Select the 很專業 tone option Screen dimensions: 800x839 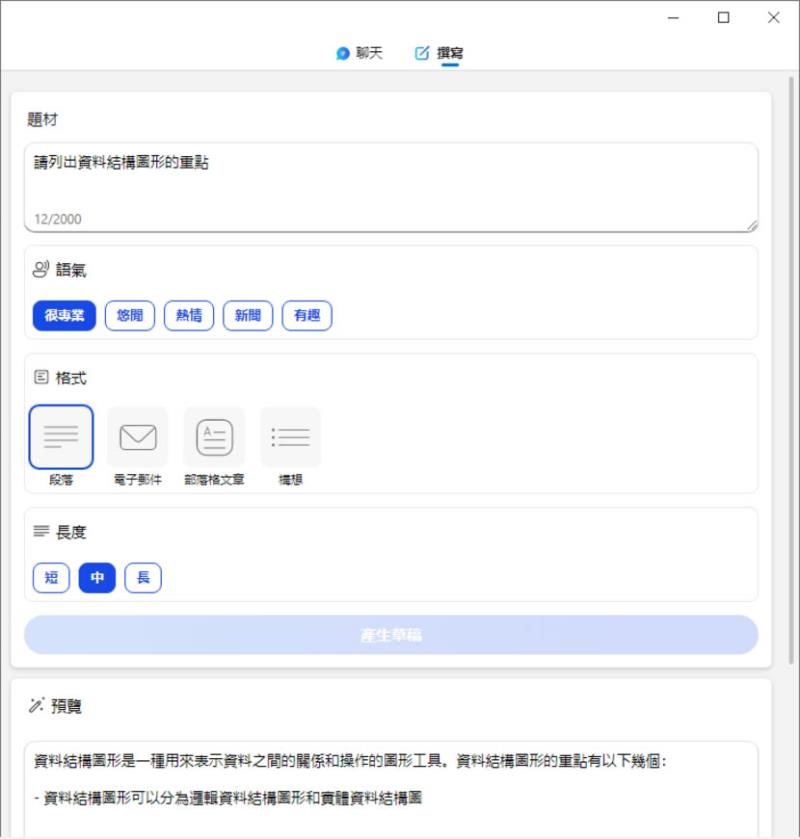[64, 316]
